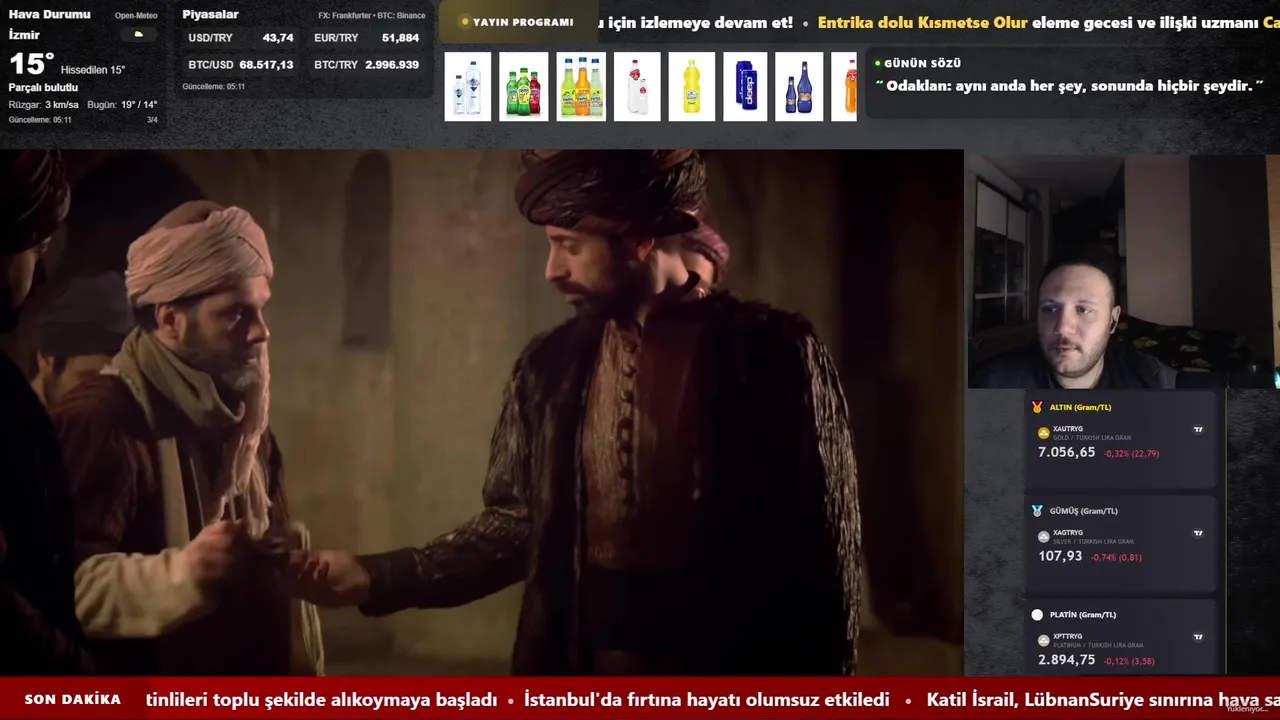
Task: Click the XPTTRYG platinum symbol icon
Action: pos(1044,640)
